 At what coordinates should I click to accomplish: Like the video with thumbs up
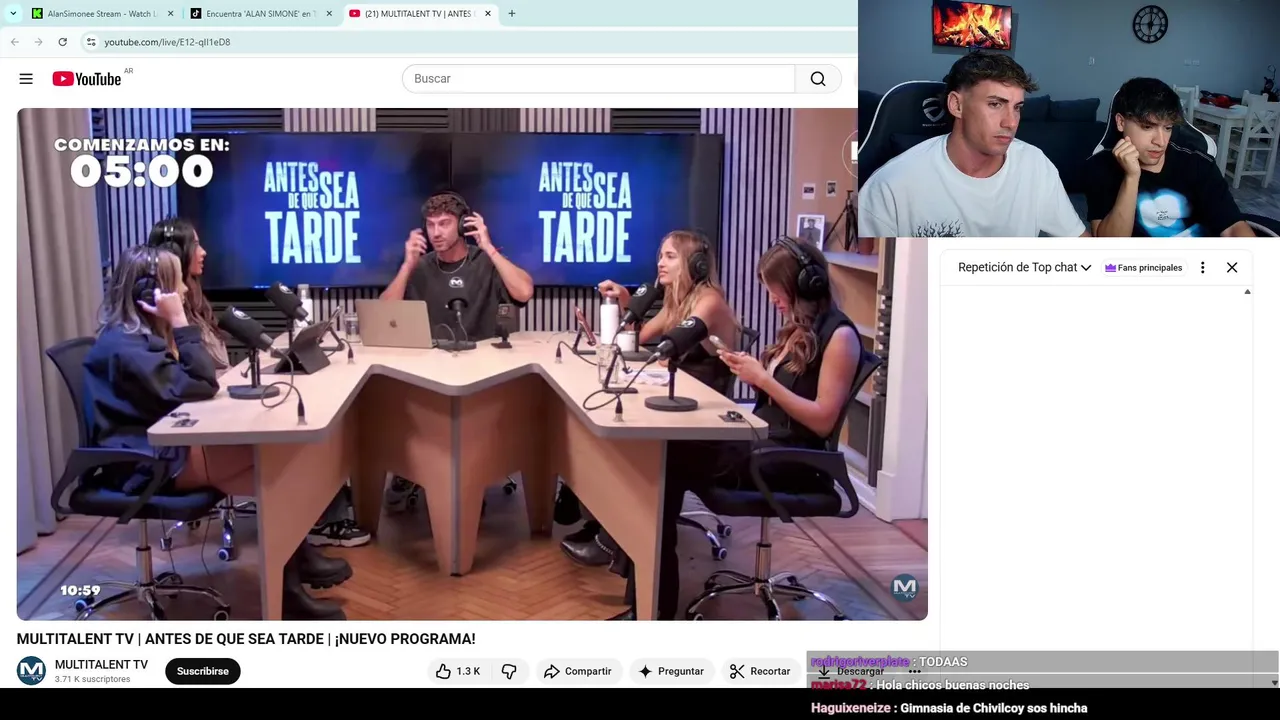(458, 671)
